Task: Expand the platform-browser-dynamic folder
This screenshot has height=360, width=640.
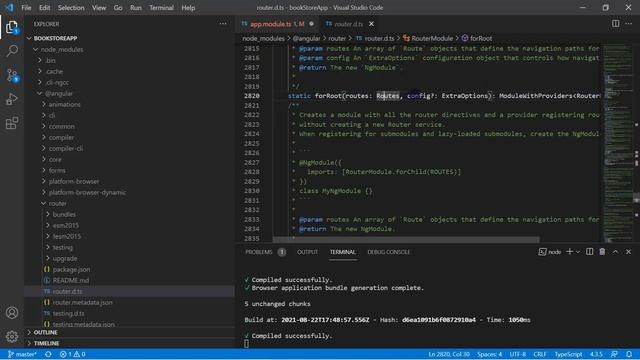Action: tap(129, 193)
